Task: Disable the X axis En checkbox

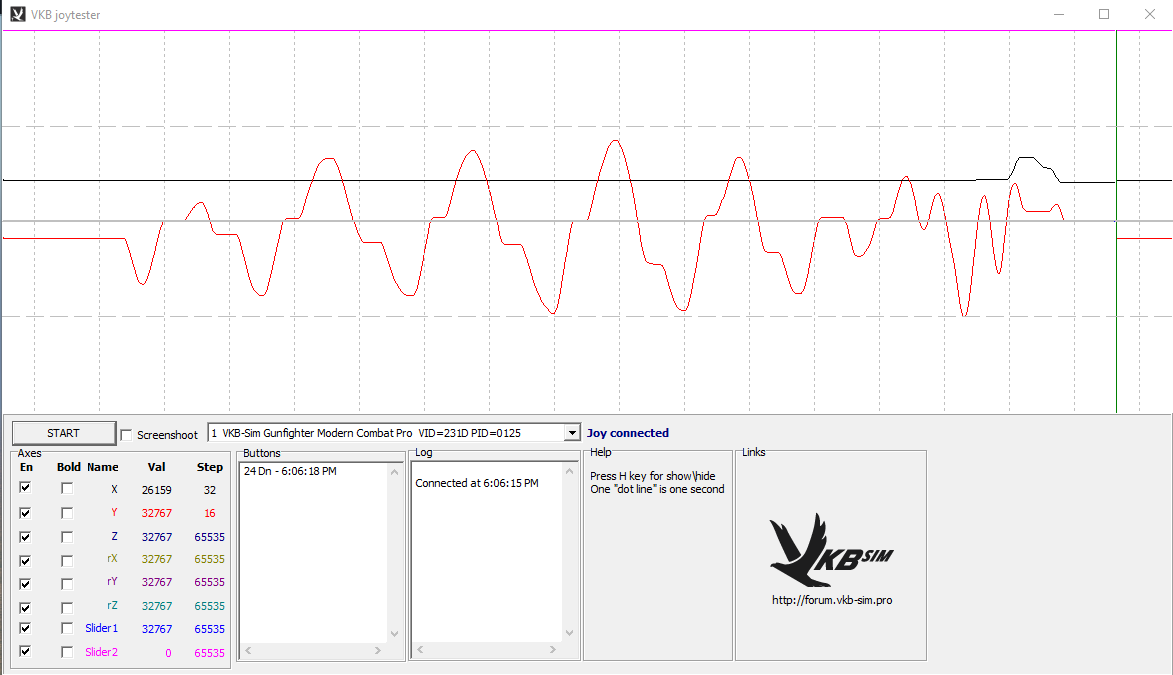Action: click(x=25, y=488)
